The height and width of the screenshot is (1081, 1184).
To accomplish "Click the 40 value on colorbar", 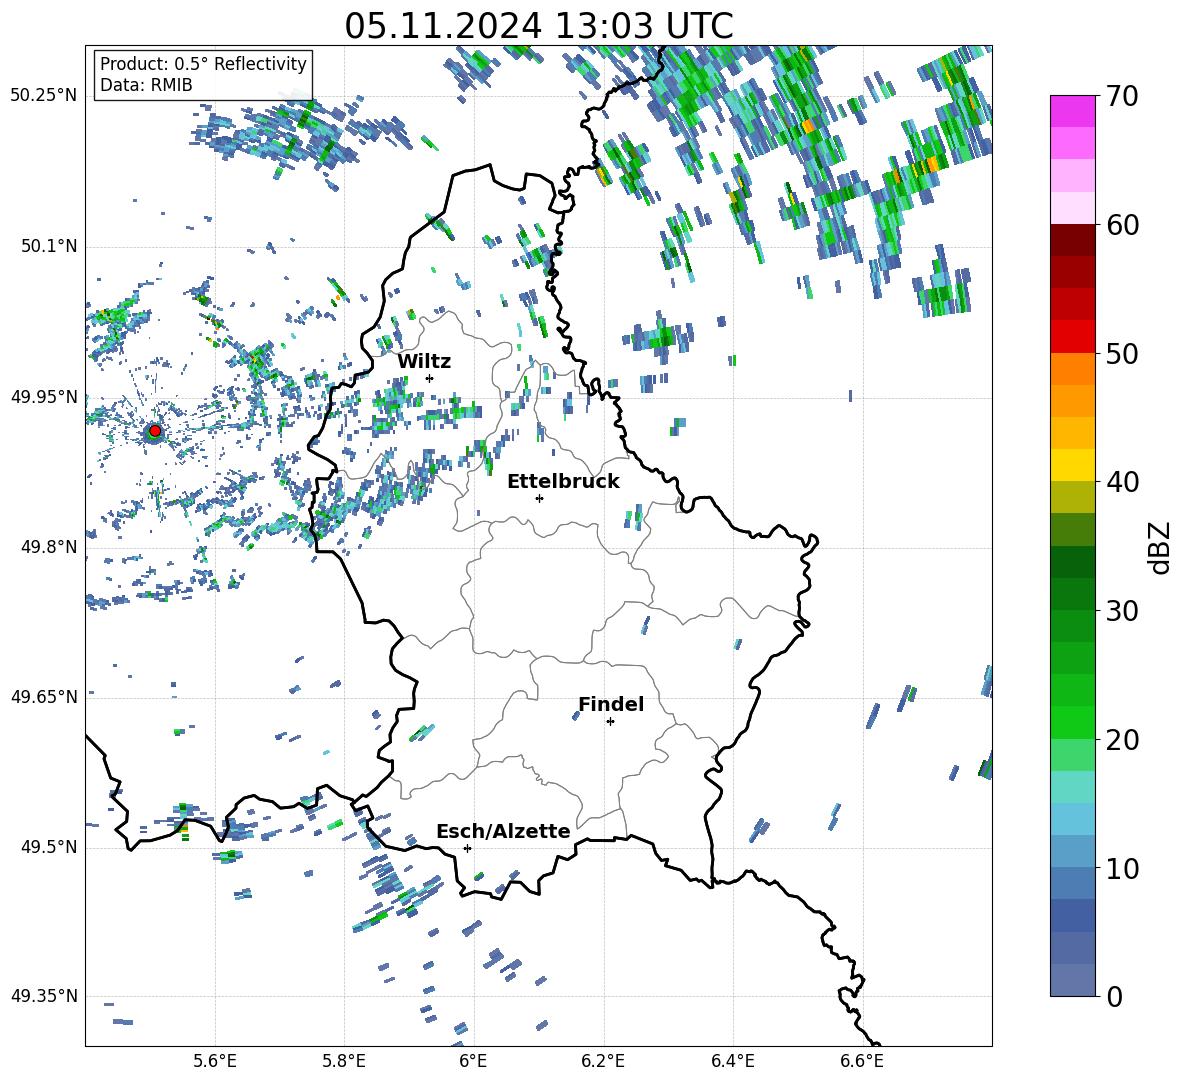I will [x=1121, y=482].
